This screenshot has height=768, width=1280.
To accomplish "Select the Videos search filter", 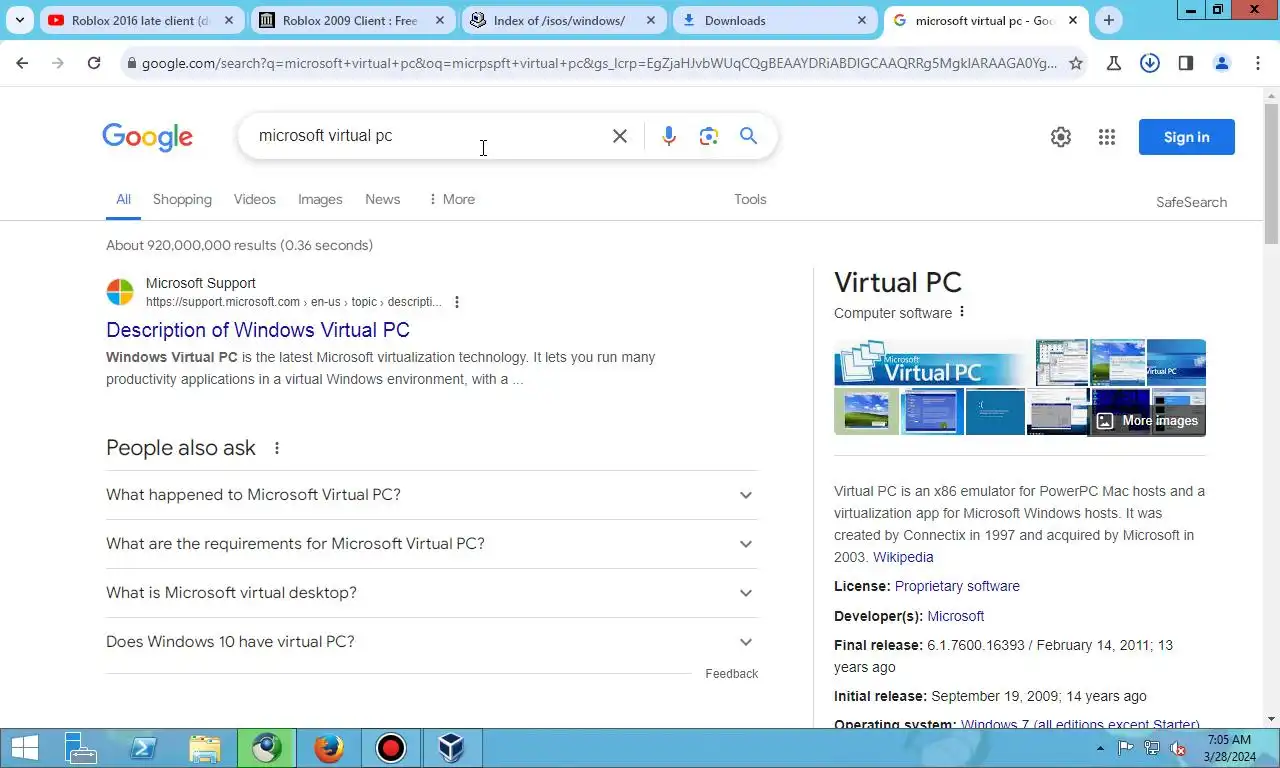I will (255, 199).
